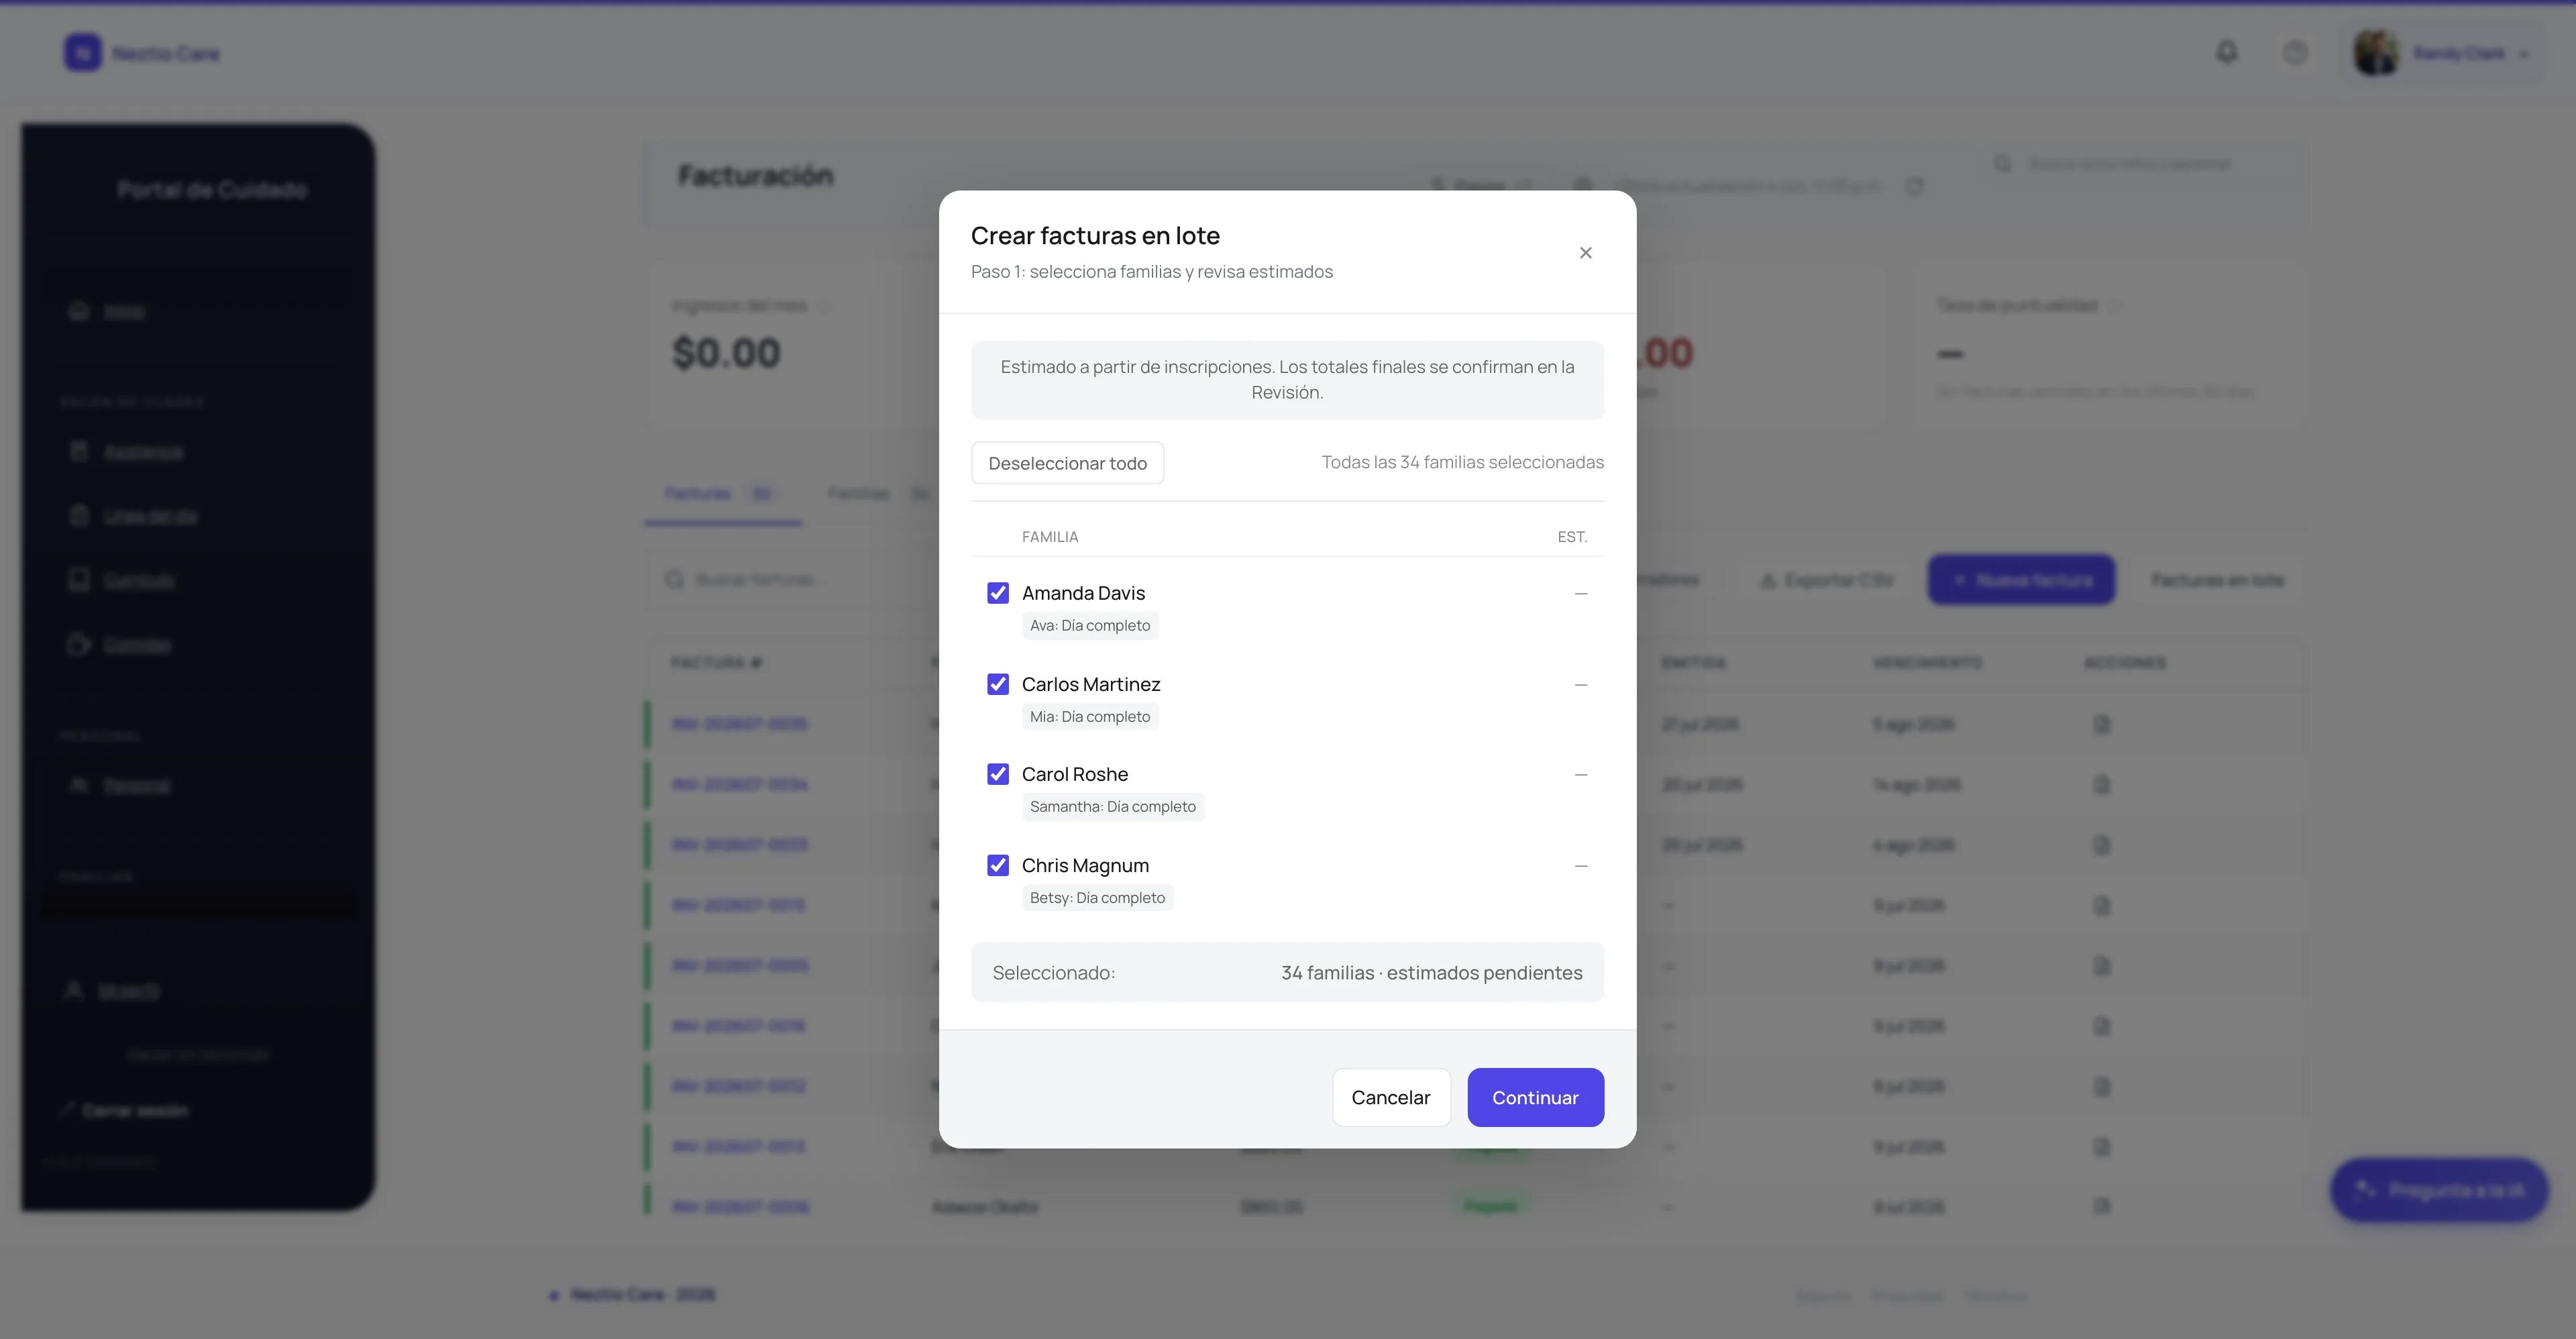Click the Ava: Día completo tag
Screen dimensions: 2576x1339
pos(1090,625)
